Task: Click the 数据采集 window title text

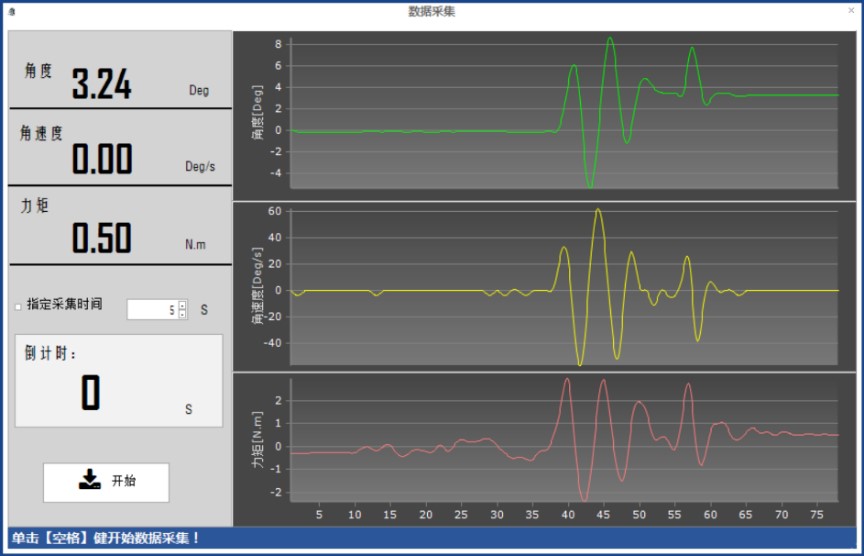Action: click(432, 11)
